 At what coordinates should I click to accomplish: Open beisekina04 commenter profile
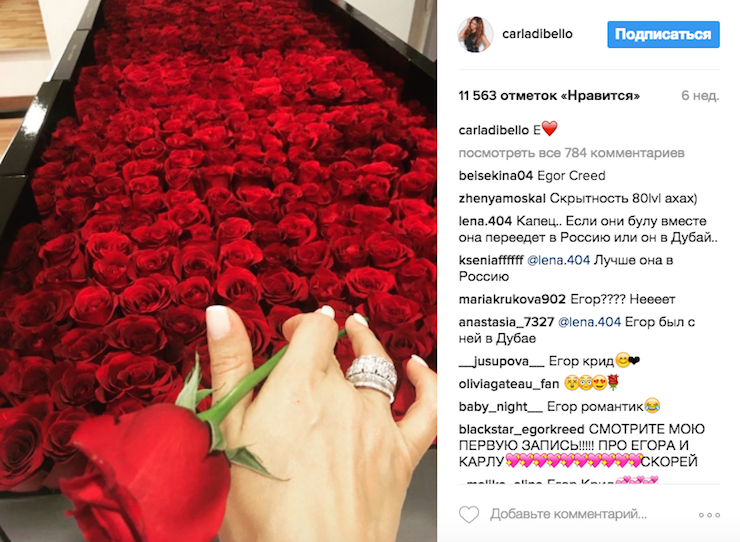pyautogui.click(x=496, y=176)
